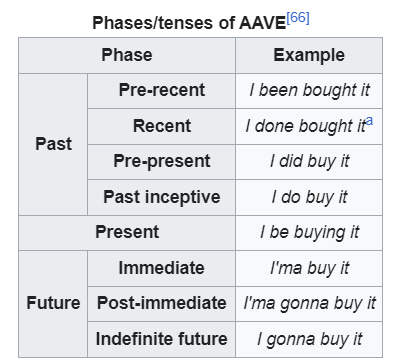Click the Phase column header
The image size is (405, 361).
127,55
